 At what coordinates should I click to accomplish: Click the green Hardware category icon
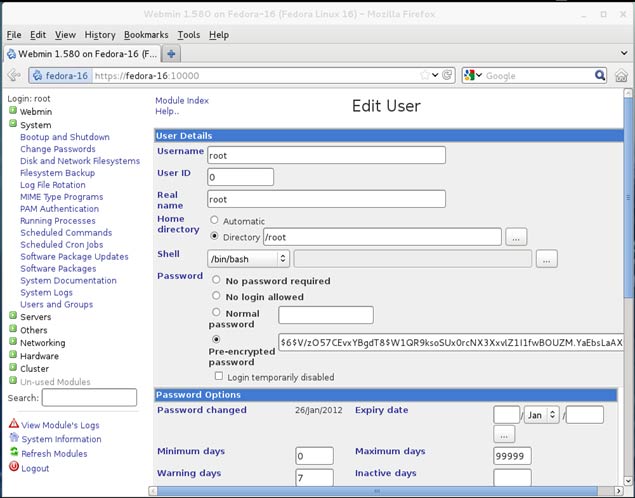click(x=13, y=355)
